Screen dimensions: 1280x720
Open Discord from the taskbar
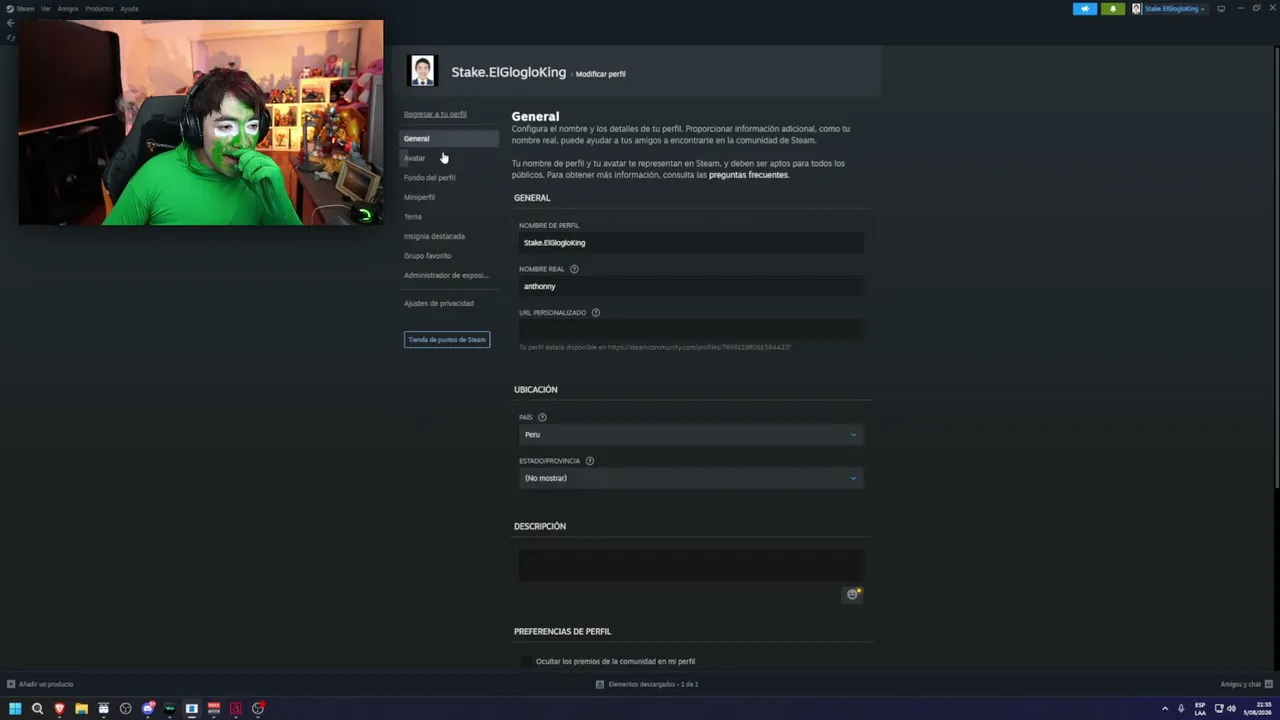[148, 709]
